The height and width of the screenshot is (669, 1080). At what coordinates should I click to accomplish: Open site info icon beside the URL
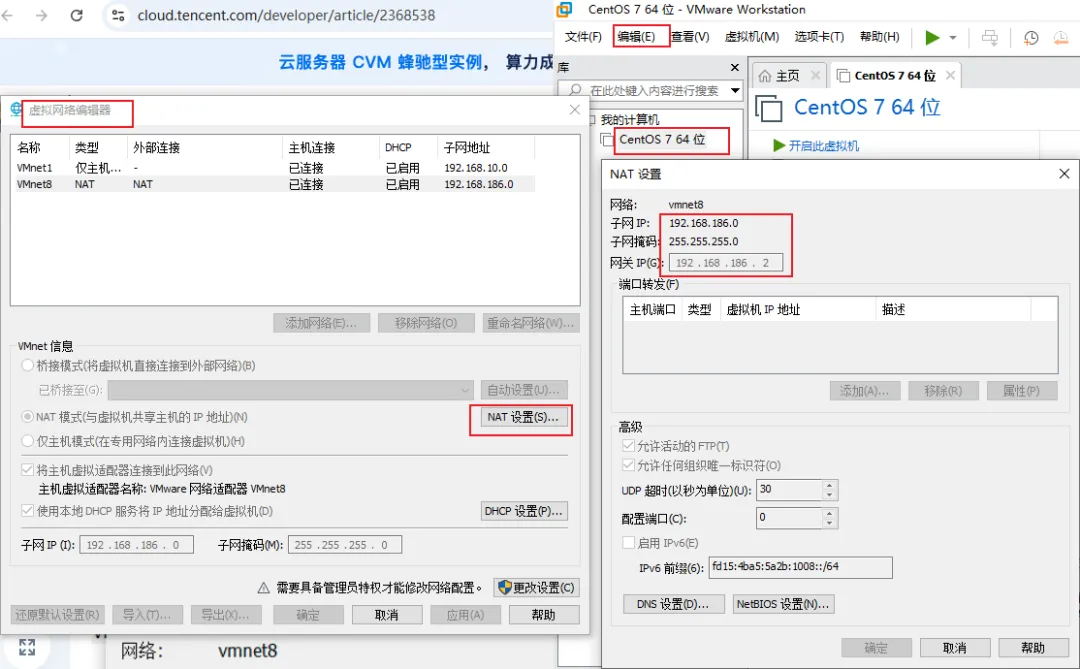click(118, 15)
